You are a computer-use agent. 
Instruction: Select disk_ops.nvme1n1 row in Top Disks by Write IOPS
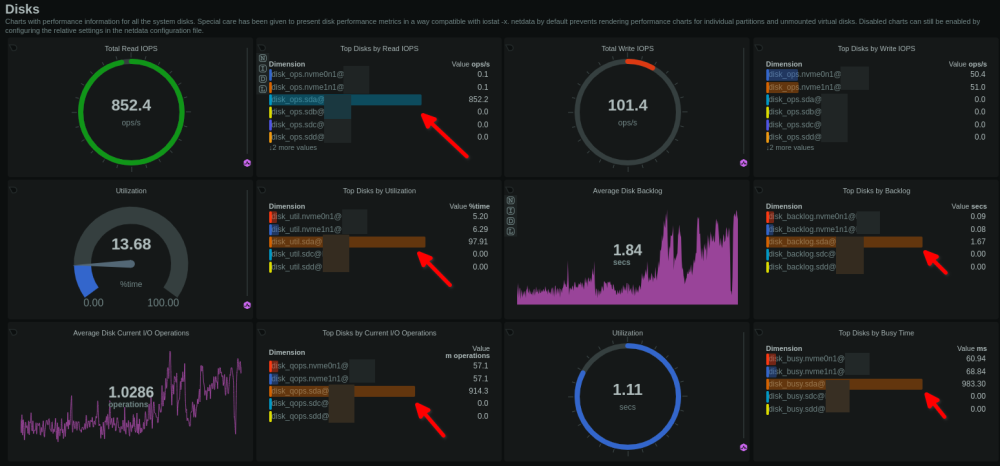[876, 87]
